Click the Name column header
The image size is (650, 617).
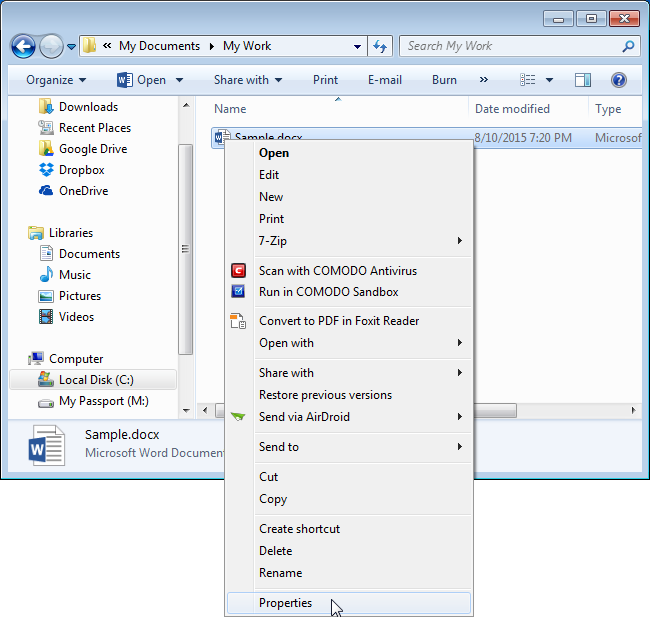click(x=230, y=109)
